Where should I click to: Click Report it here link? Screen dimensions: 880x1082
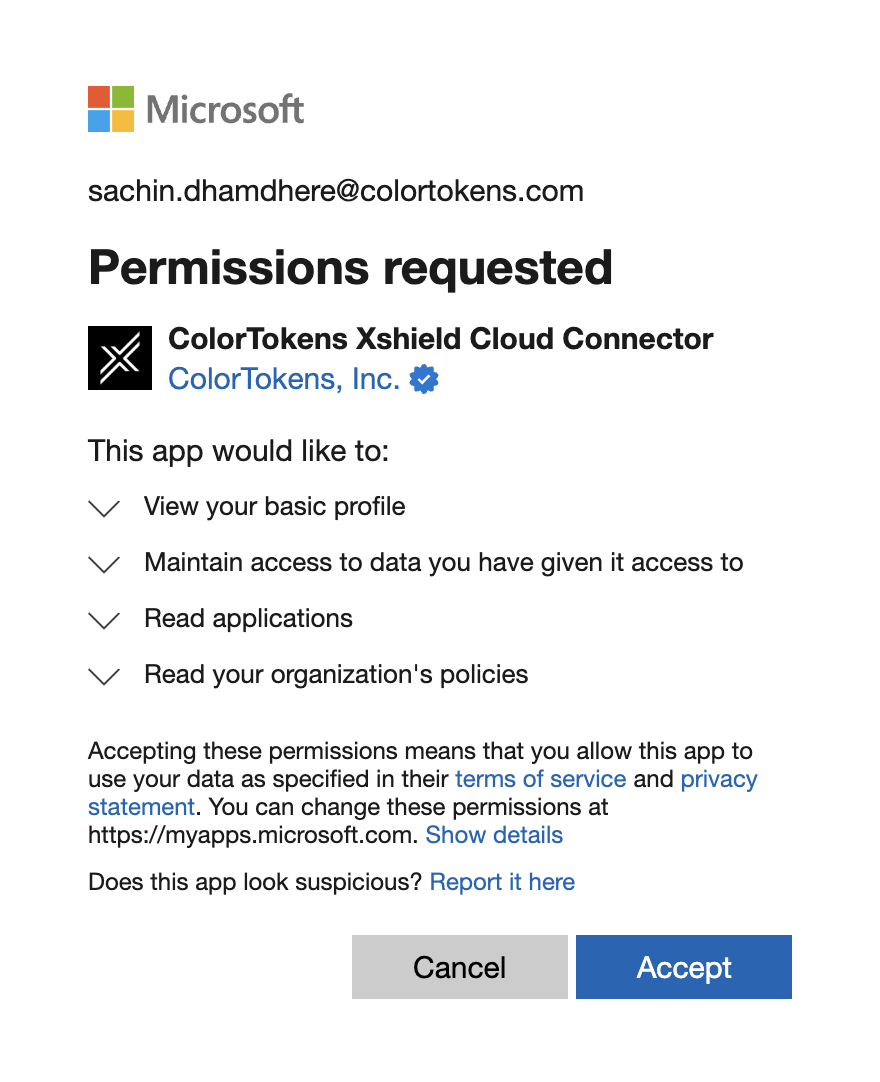502,882
